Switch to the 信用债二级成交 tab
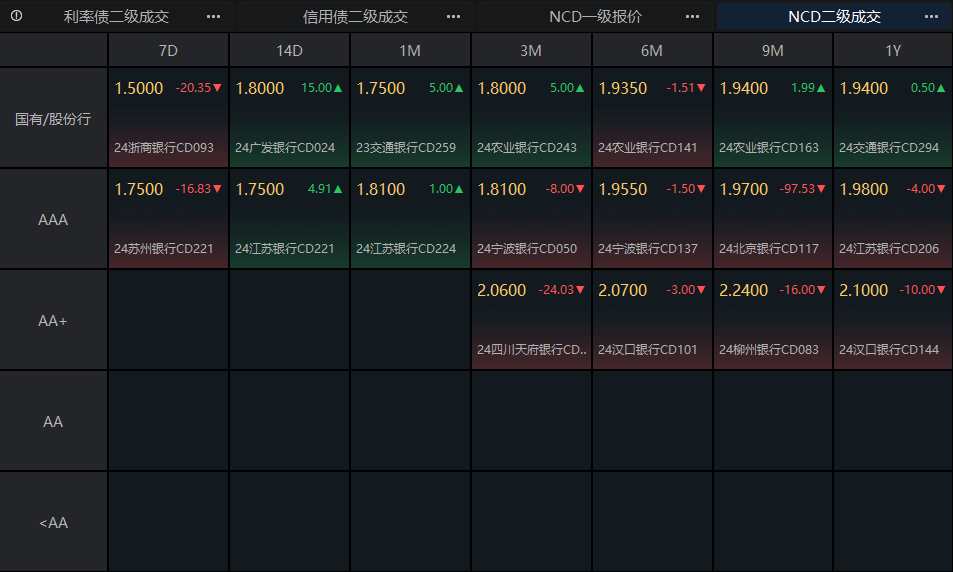 coord(356,16)
